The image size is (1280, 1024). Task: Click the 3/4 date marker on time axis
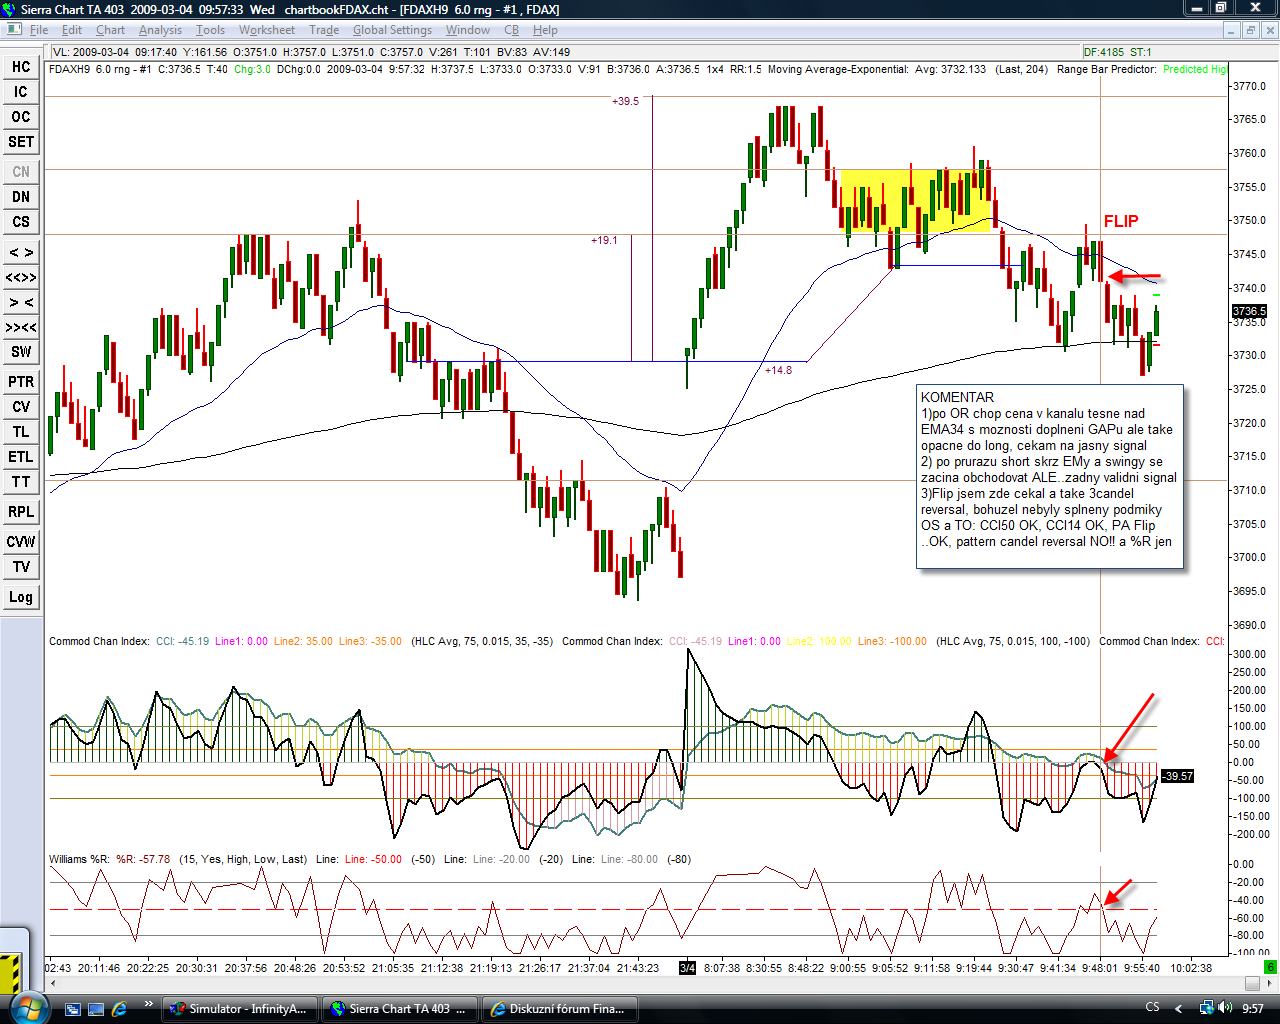click(x=688, y=968)
